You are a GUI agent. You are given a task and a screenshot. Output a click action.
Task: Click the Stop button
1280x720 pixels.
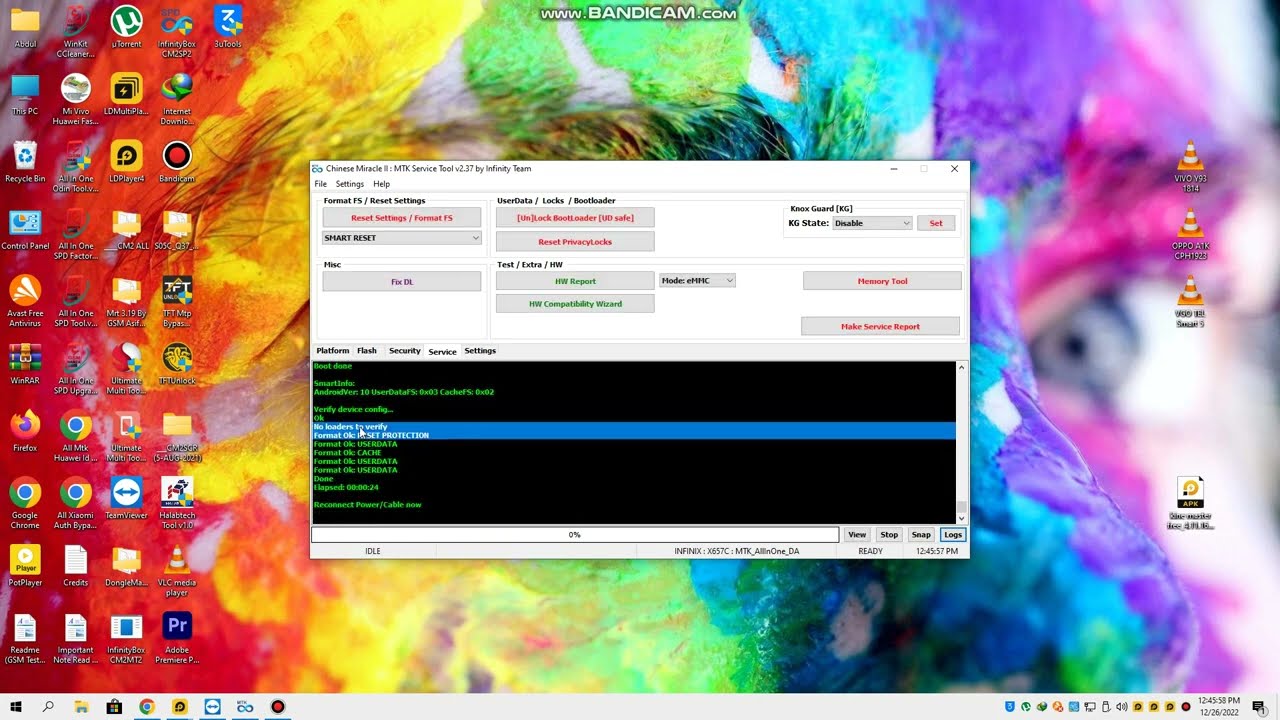pos(889,535)
